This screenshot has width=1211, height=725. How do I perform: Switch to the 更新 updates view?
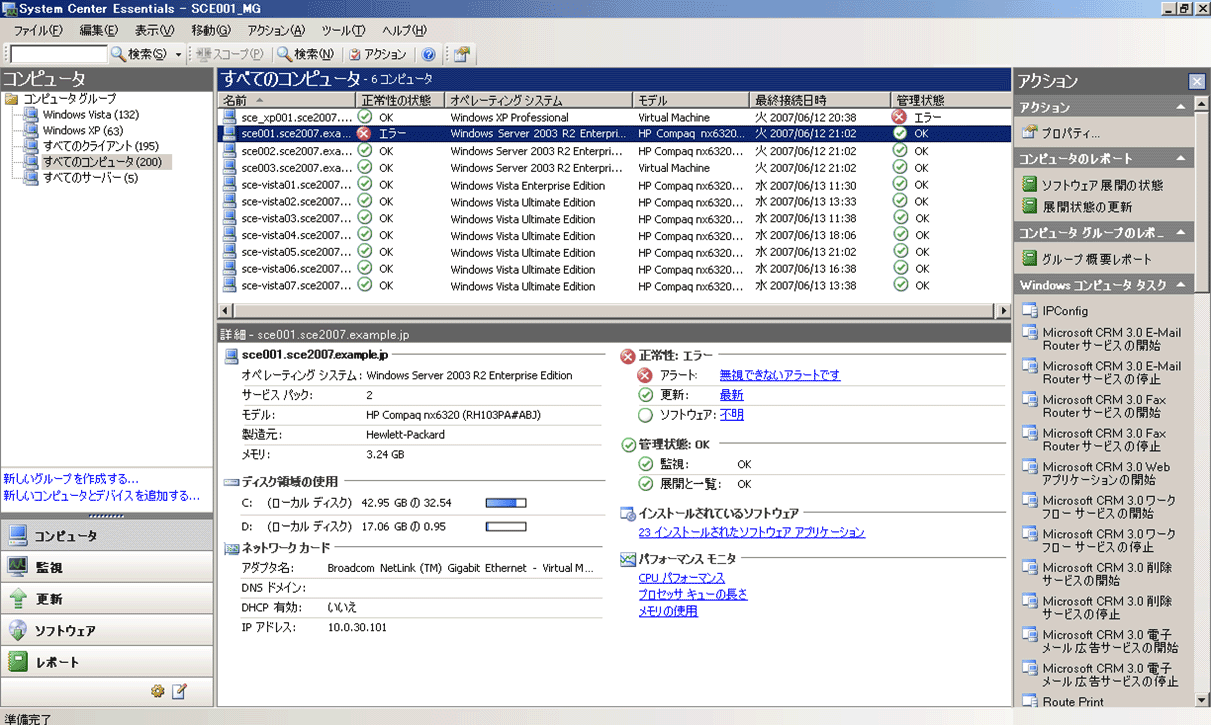(x=106, y=599)
